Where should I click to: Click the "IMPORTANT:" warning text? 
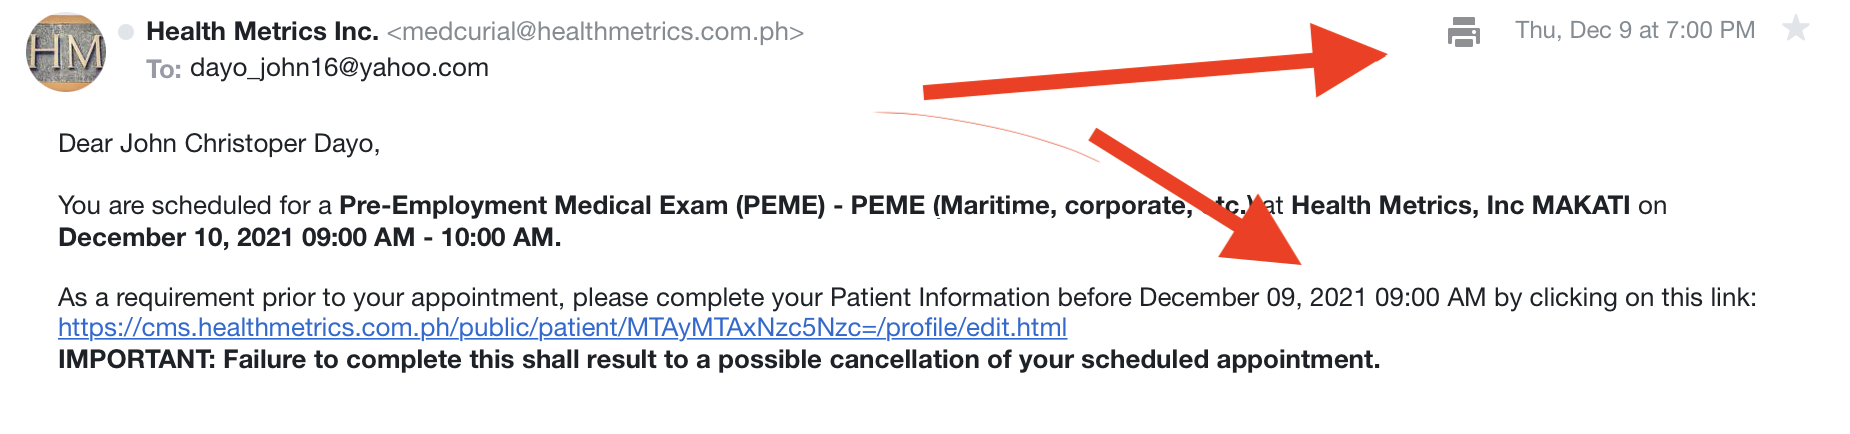[136, 359]
